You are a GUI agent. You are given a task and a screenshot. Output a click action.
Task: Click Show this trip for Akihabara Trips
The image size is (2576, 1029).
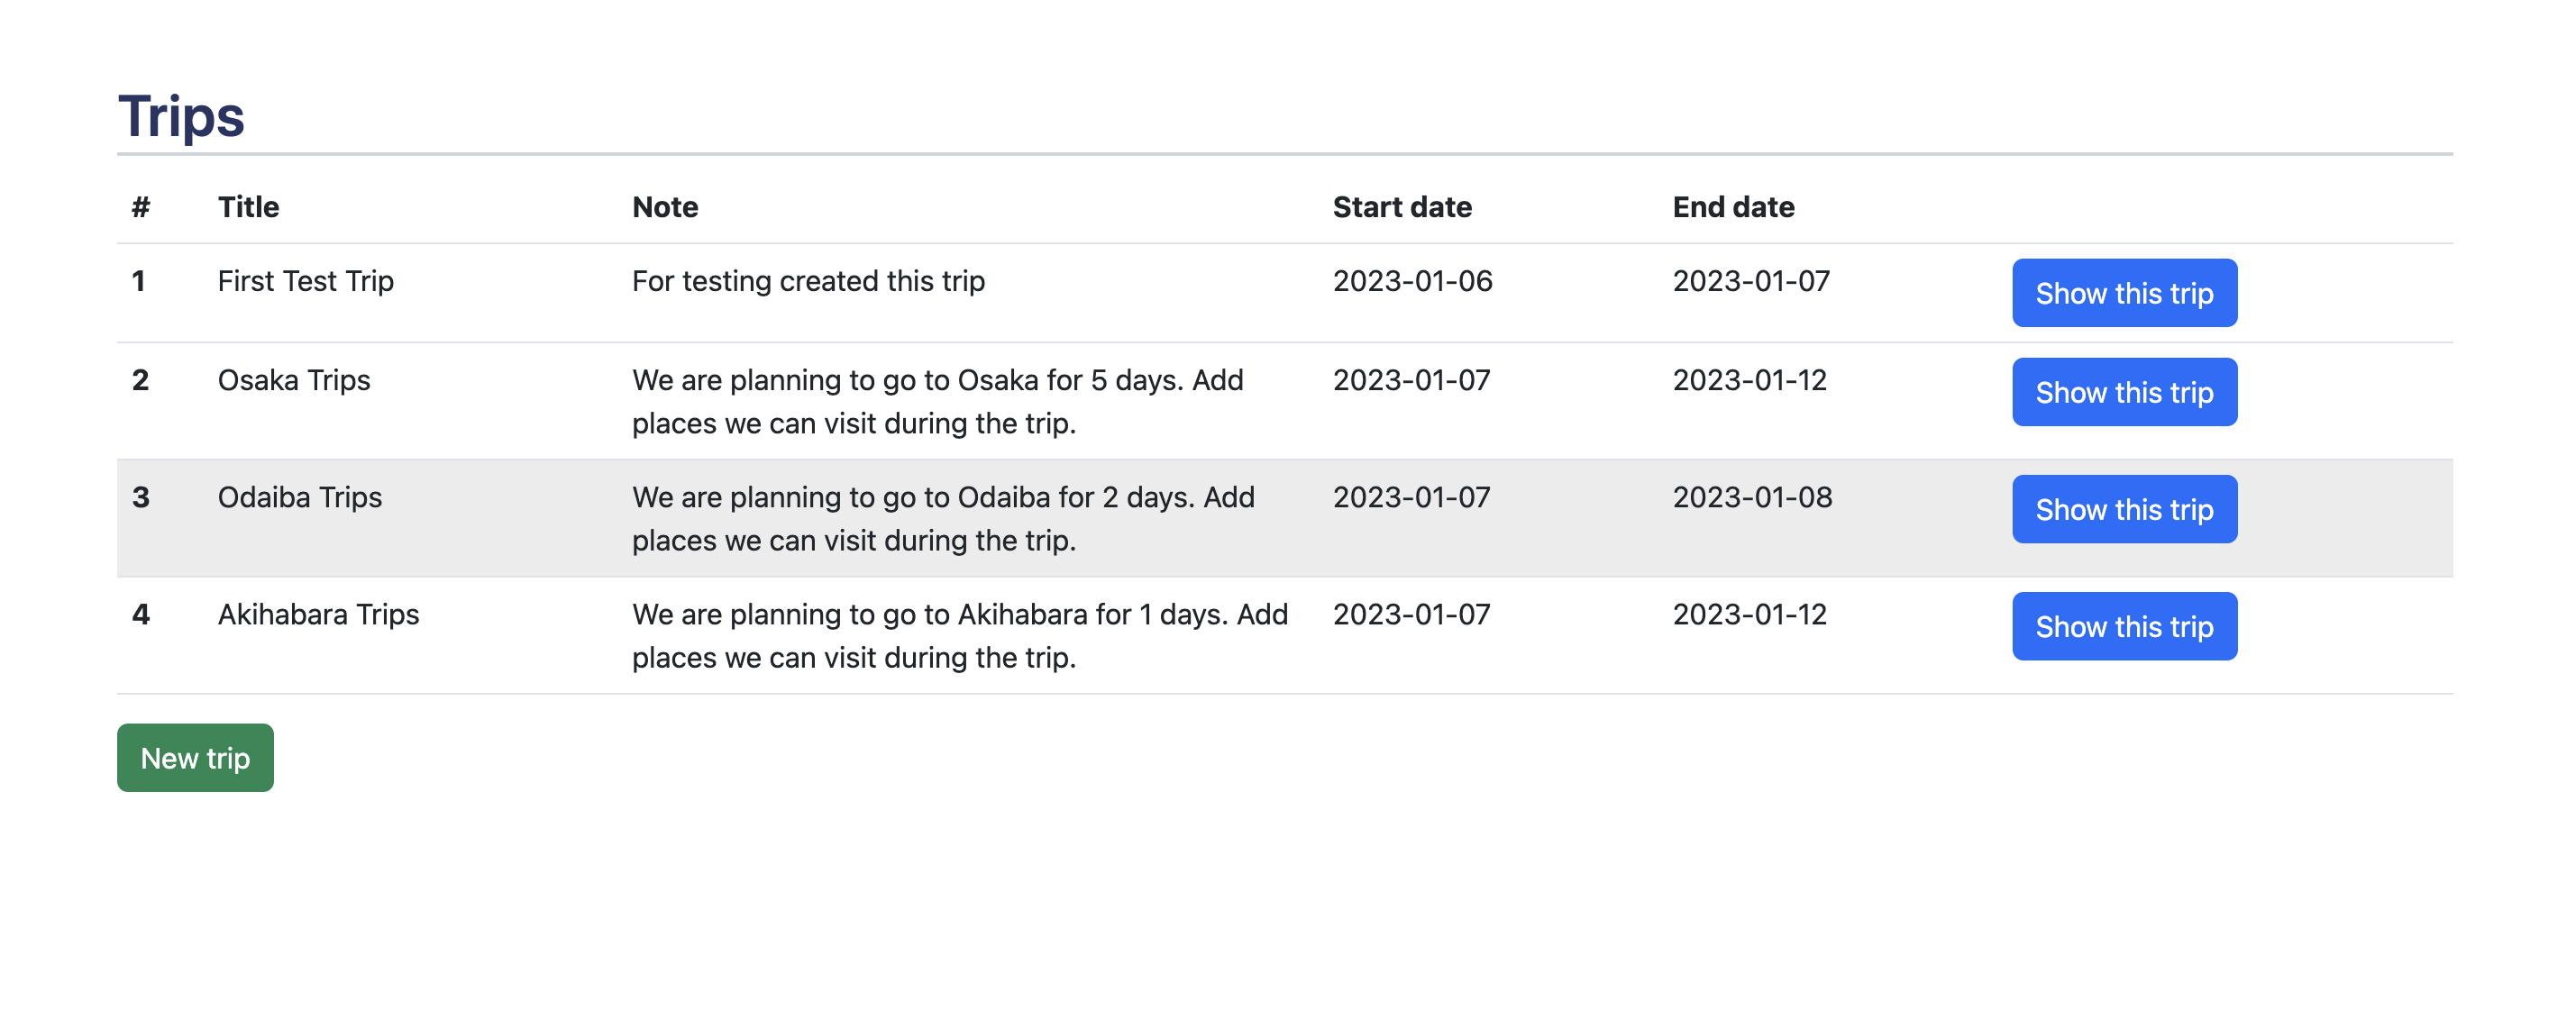click(2124, 626)
